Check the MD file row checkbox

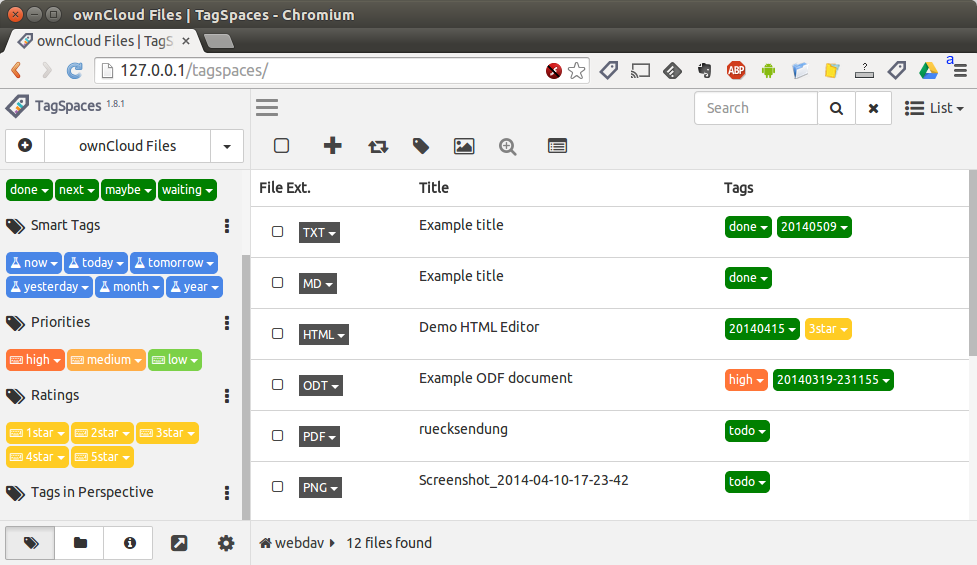coord(277,283)
